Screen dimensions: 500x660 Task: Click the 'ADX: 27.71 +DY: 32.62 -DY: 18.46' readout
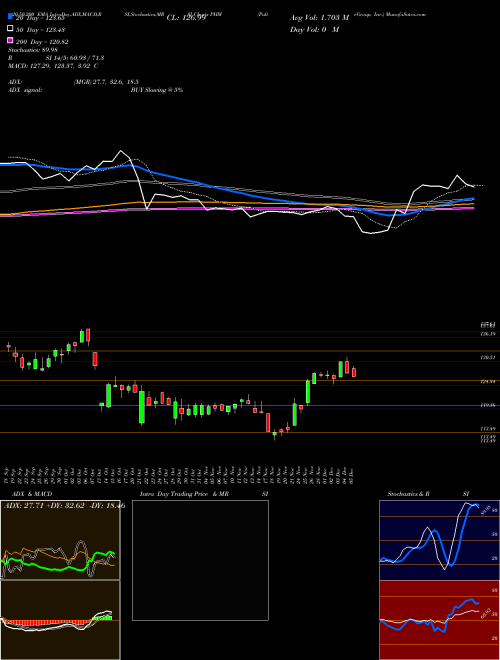(x=64, y=505)
